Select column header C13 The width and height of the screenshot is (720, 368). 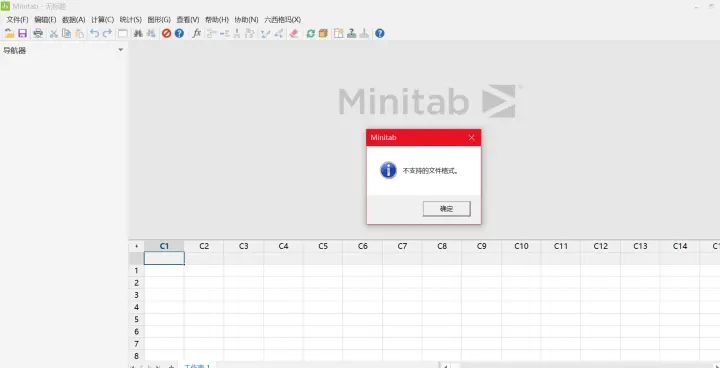coord(640,246)
